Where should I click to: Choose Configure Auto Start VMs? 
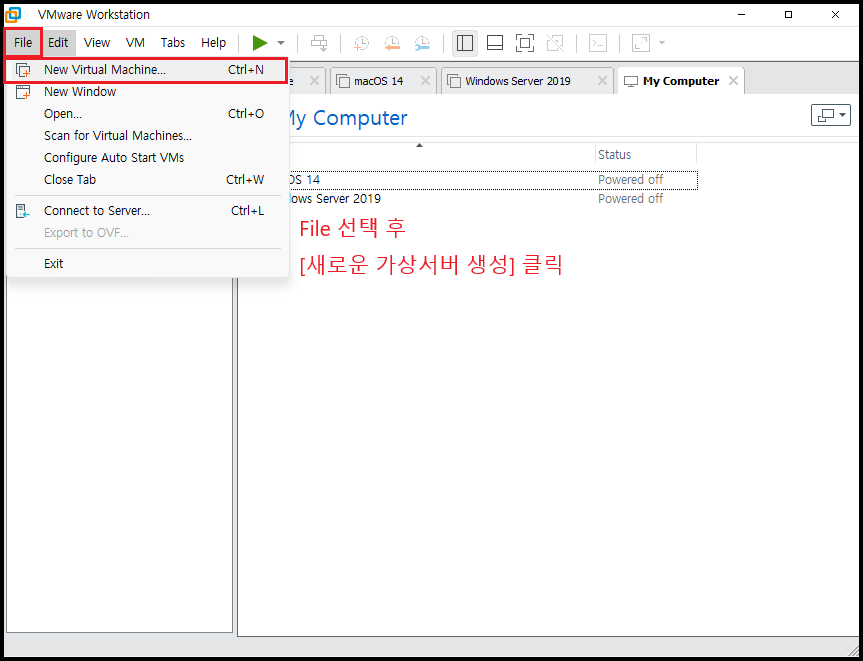click(146, 157)
